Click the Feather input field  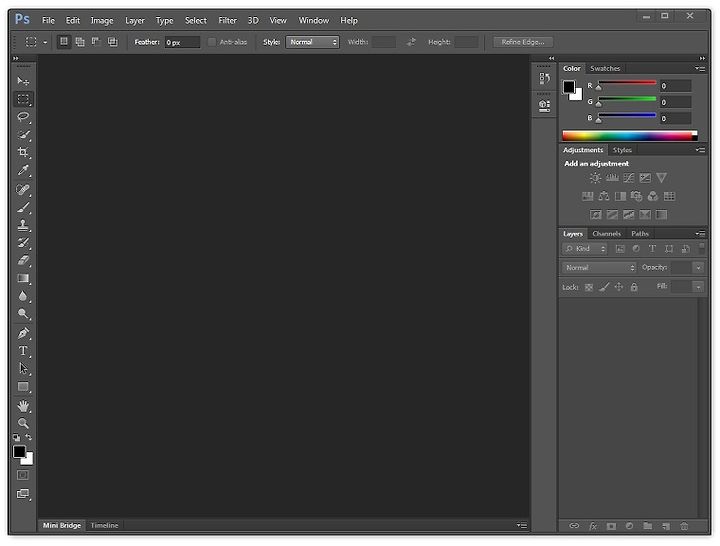pos(182,42)
